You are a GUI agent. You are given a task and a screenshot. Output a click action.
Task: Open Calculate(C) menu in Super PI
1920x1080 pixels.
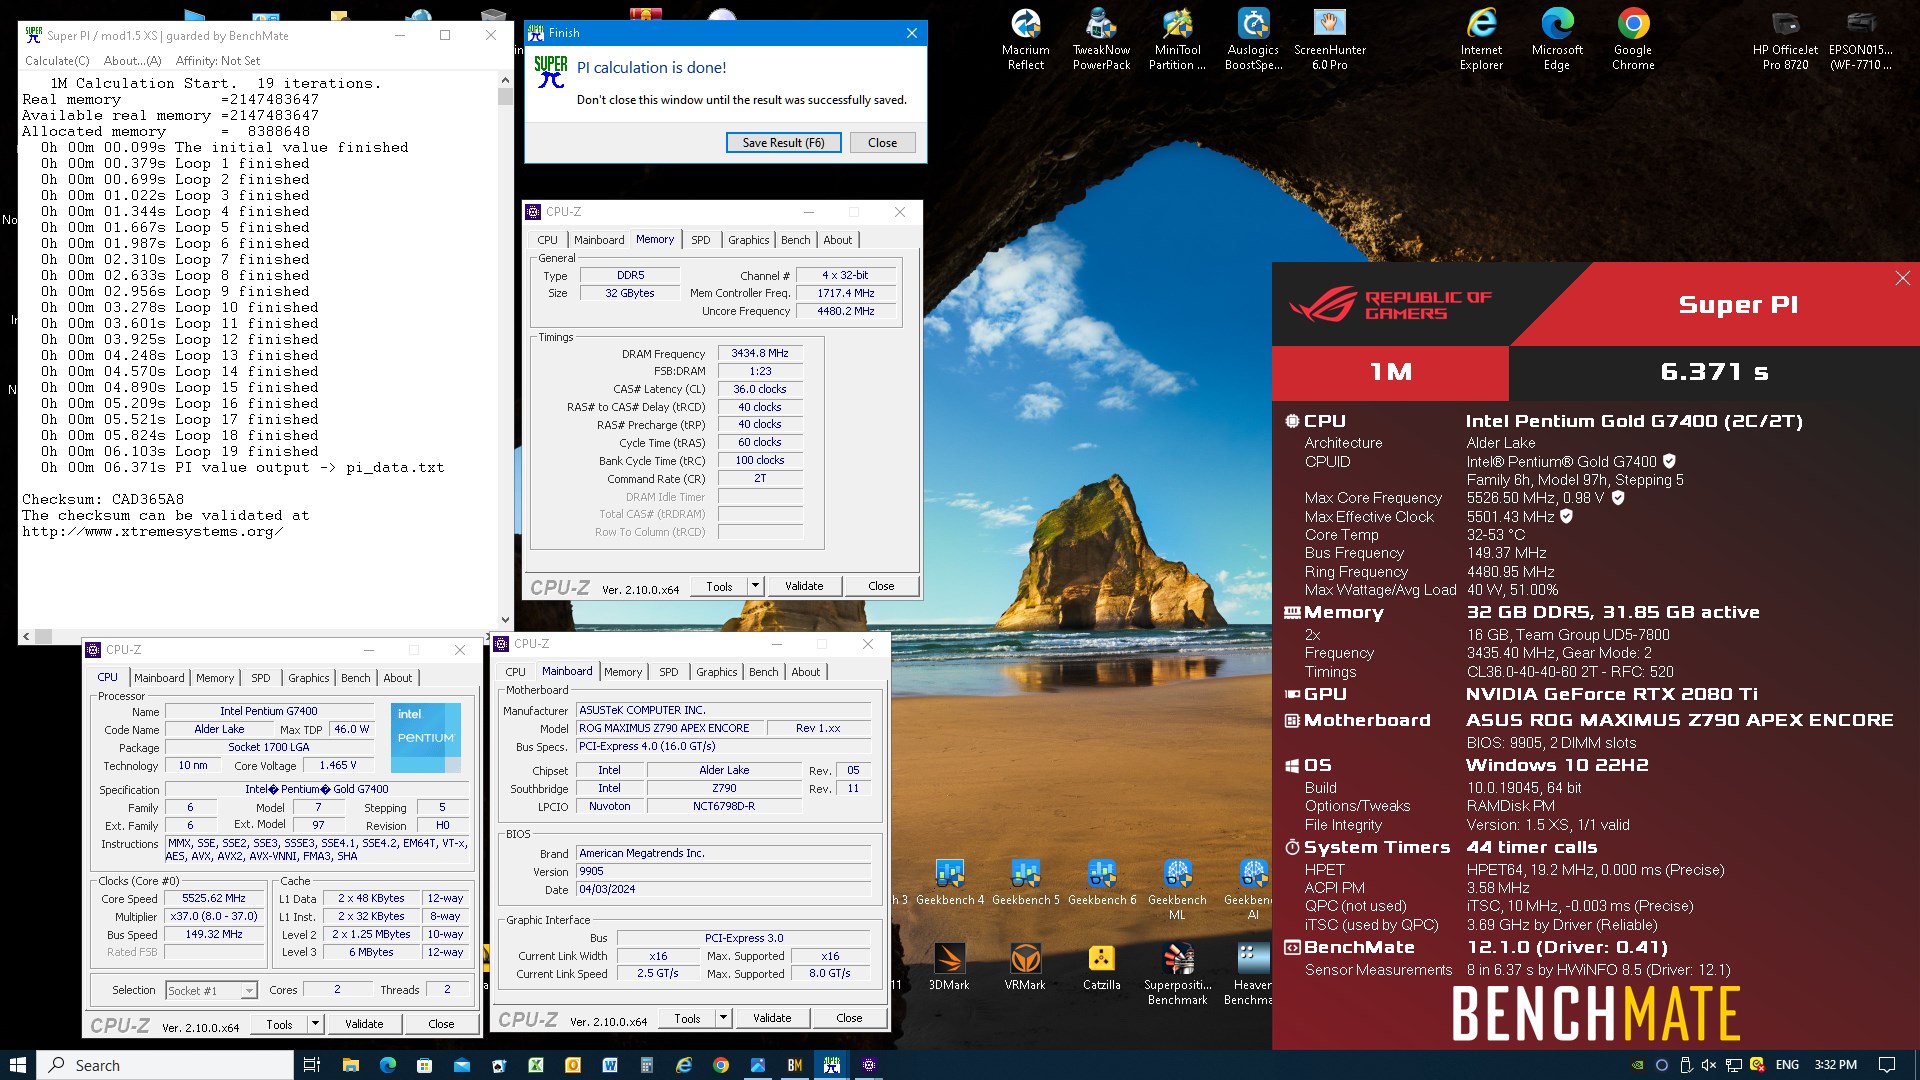coord(57,61)
